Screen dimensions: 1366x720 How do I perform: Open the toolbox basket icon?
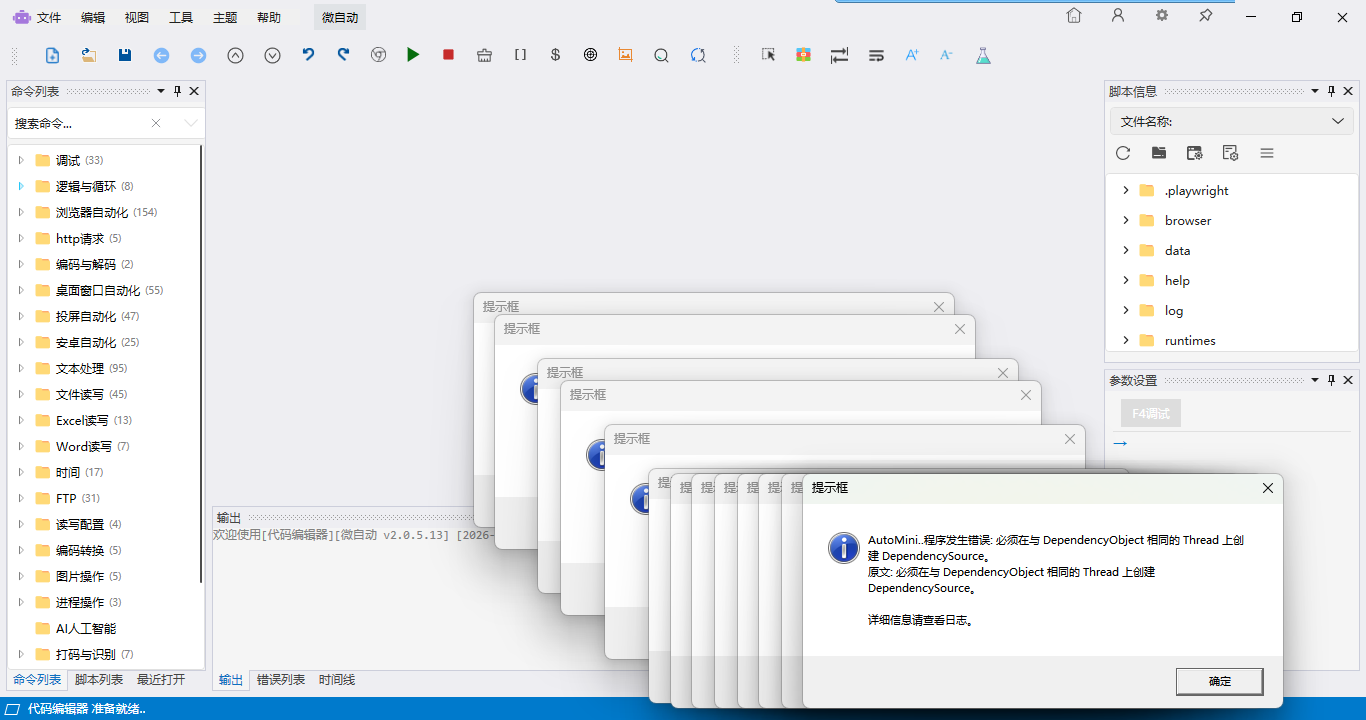coord(485,55)
